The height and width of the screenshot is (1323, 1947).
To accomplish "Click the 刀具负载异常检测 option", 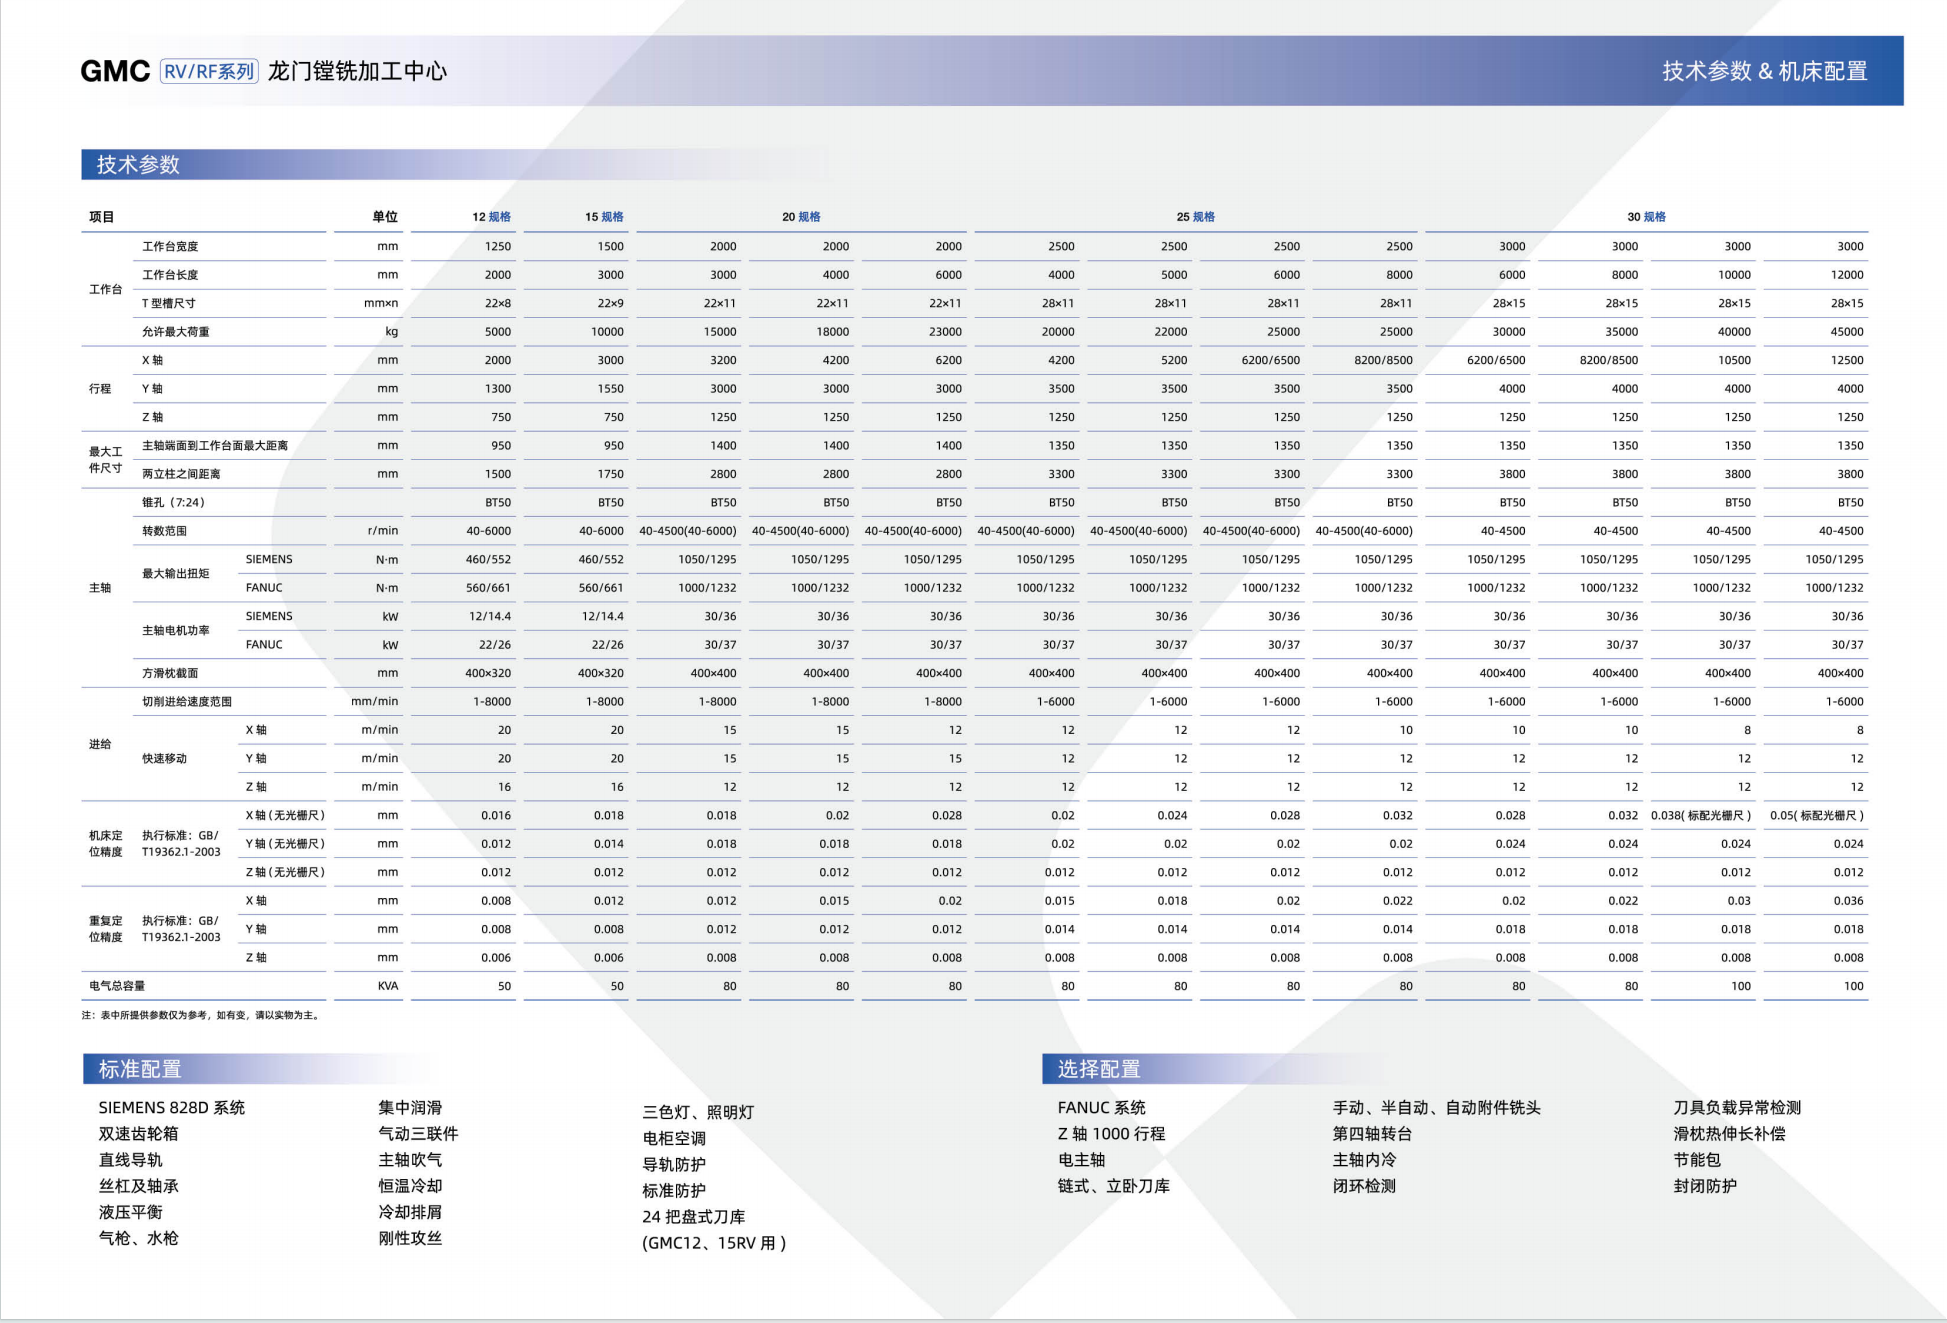I will [1736, 1107].
